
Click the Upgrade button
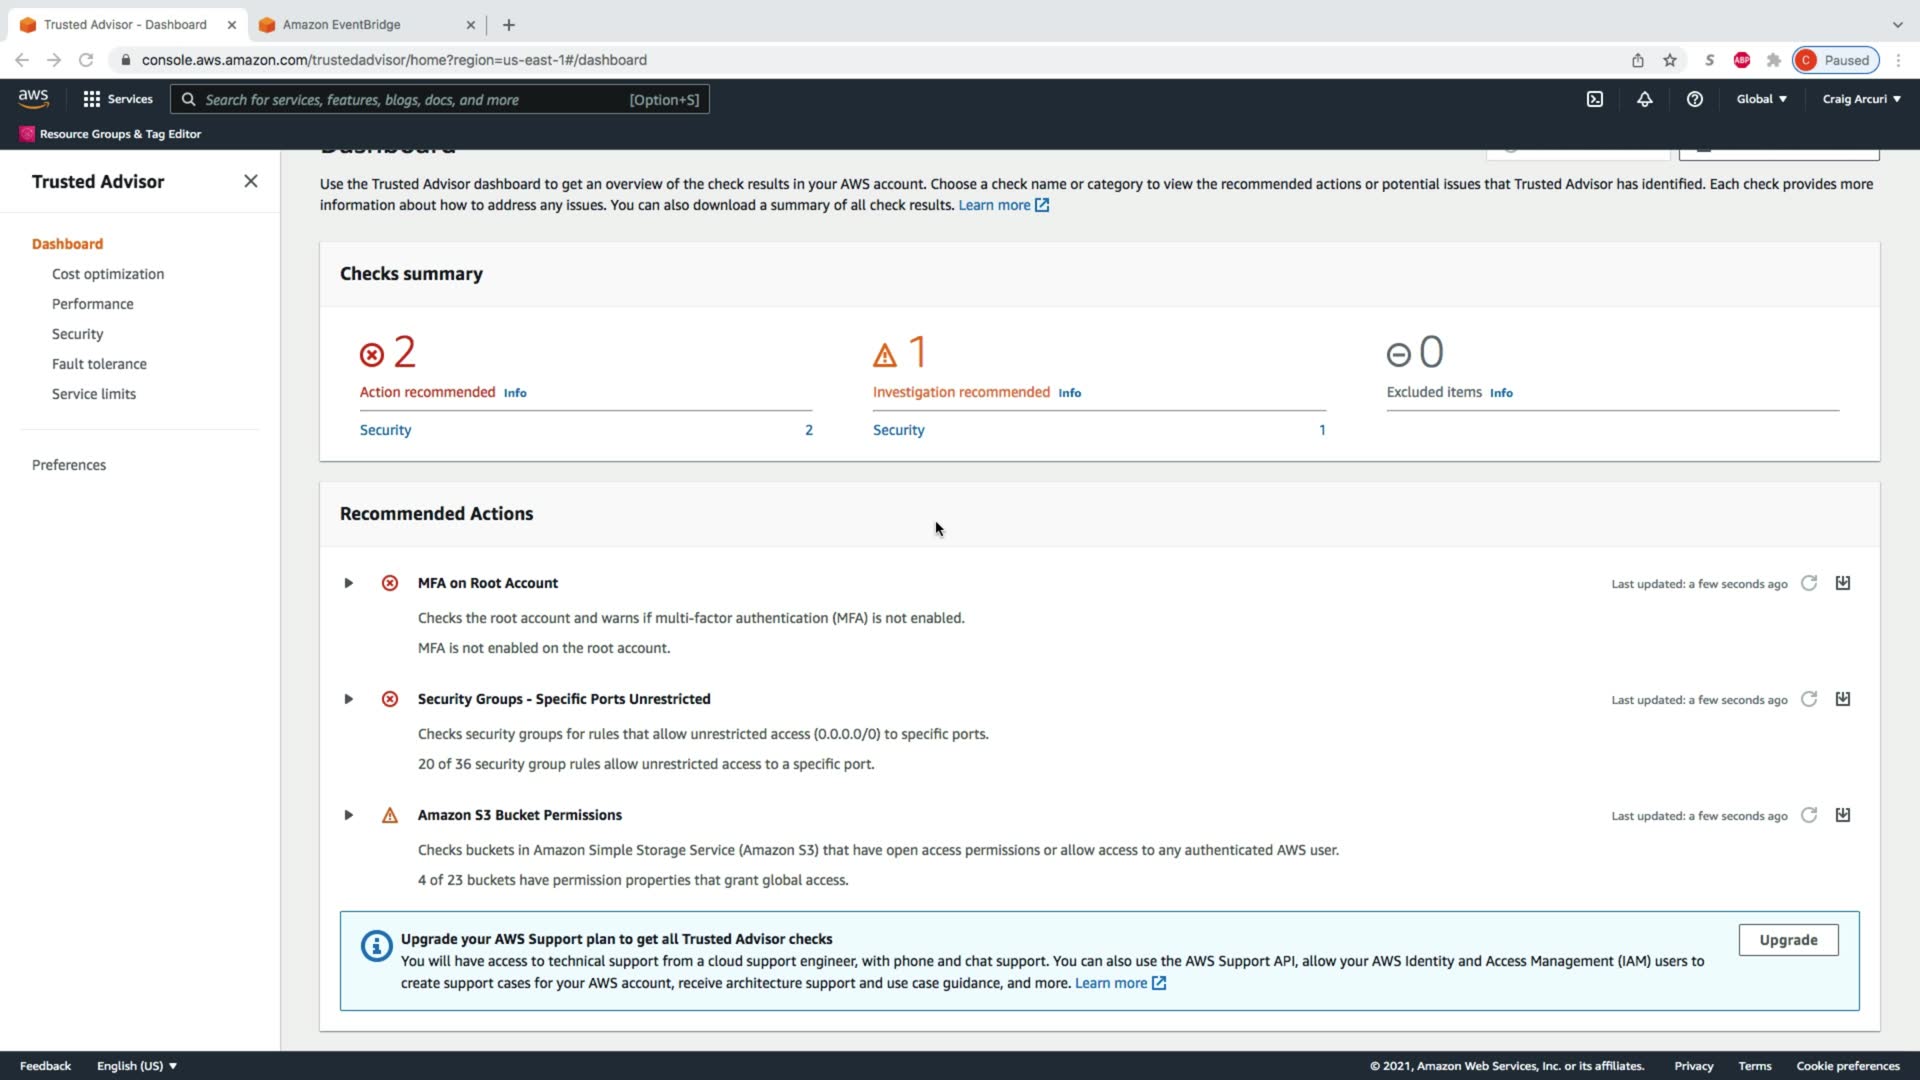tap(1788, 940)
